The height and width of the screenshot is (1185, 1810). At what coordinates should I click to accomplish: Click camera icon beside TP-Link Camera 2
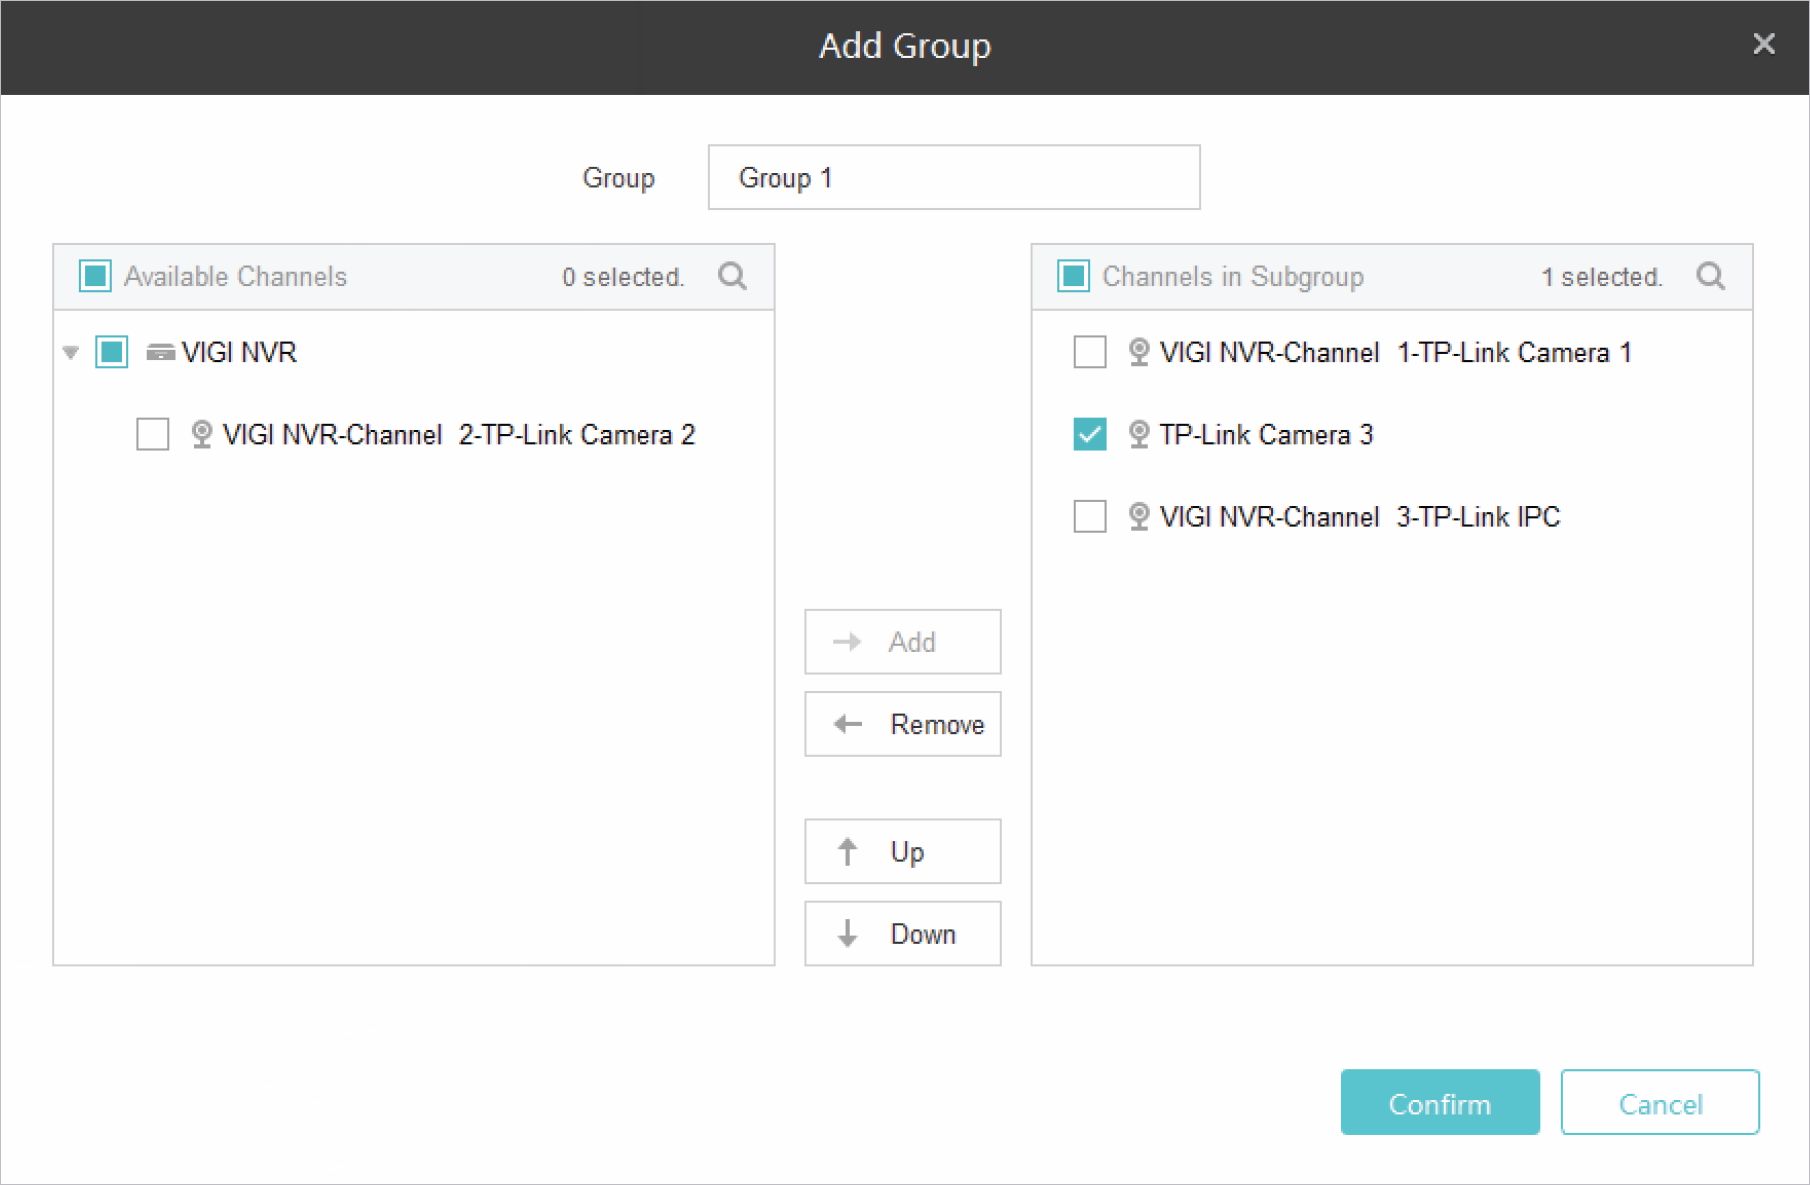(x=201, y=435)
